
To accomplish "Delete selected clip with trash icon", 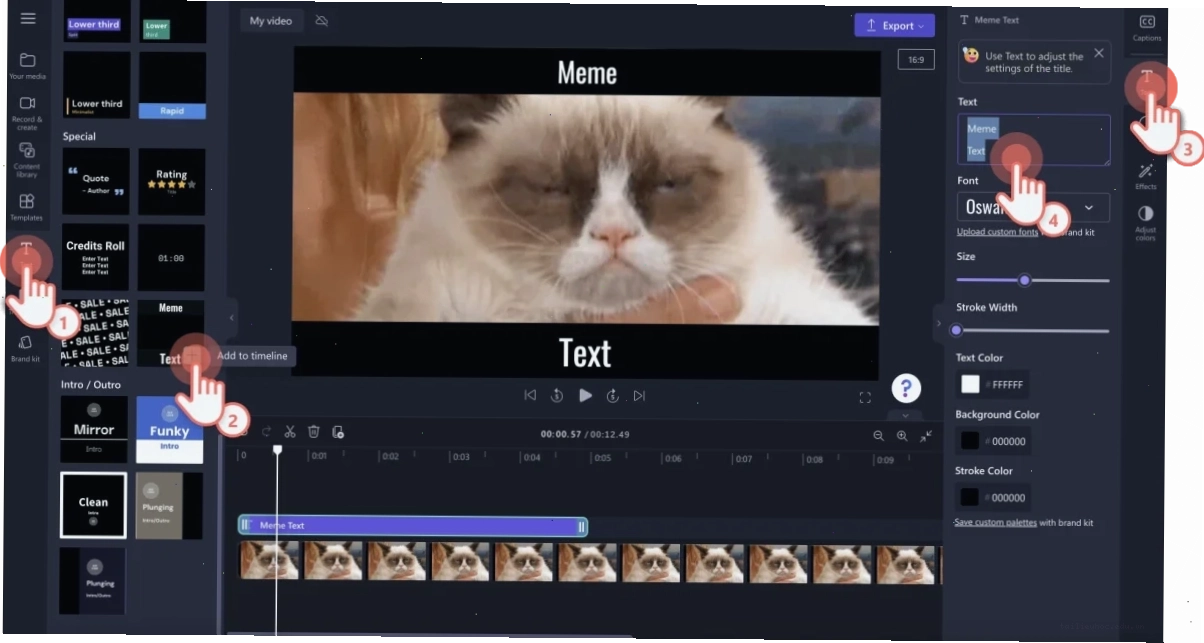I will 314,432.
